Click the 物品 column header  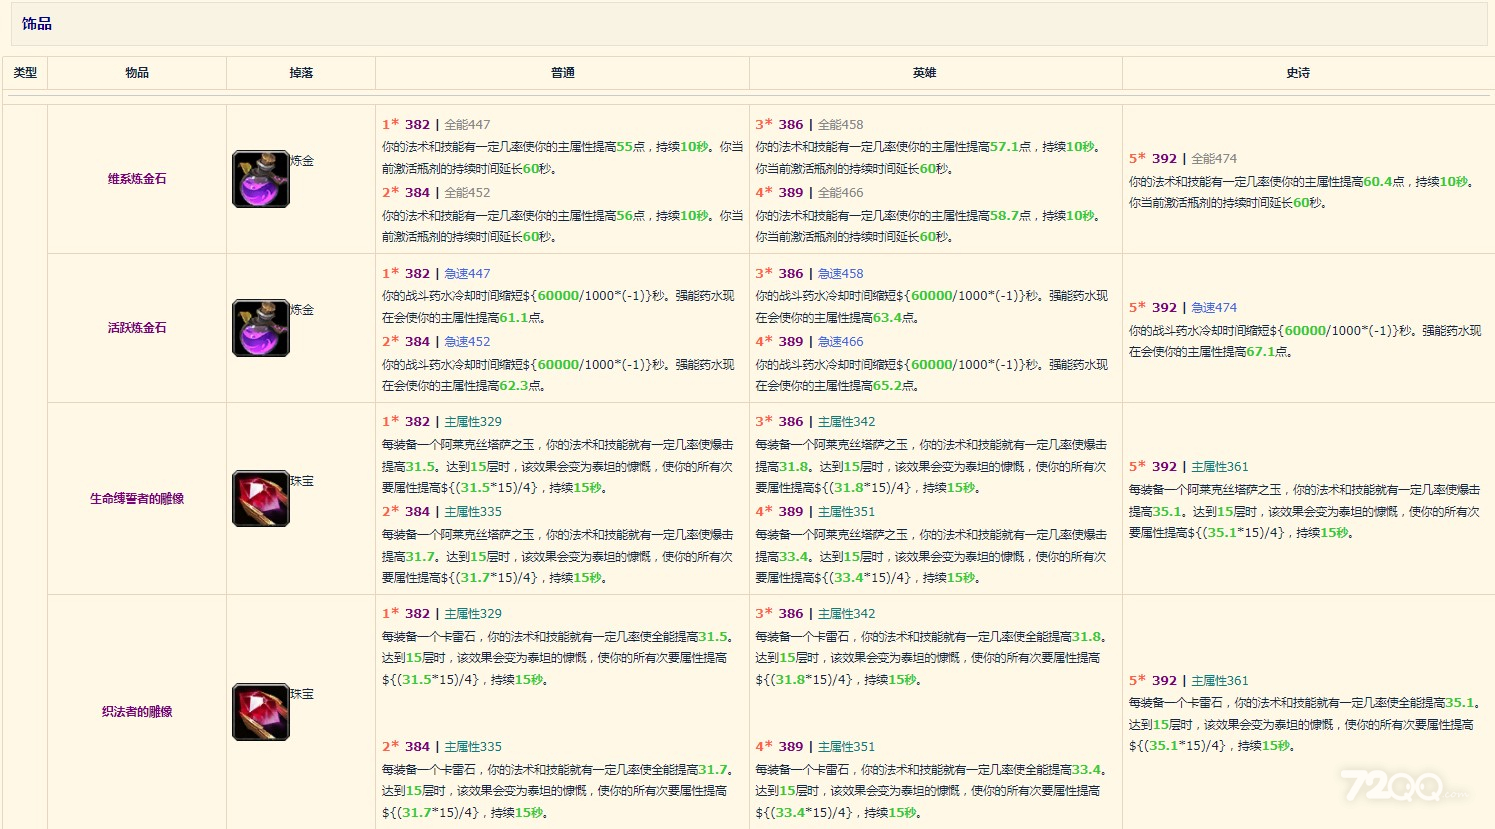[x=137, y=73]
